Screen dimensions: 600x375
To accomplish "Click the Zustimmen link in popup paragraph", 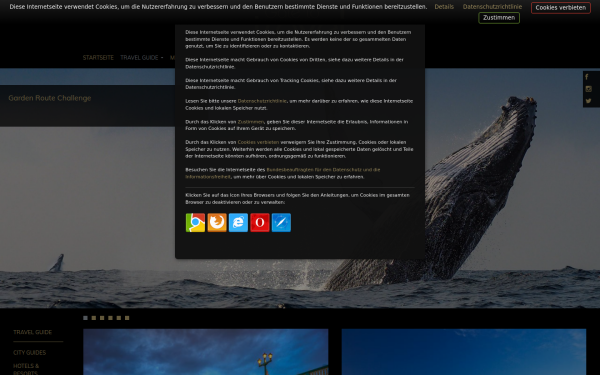I will pos(251,122).
